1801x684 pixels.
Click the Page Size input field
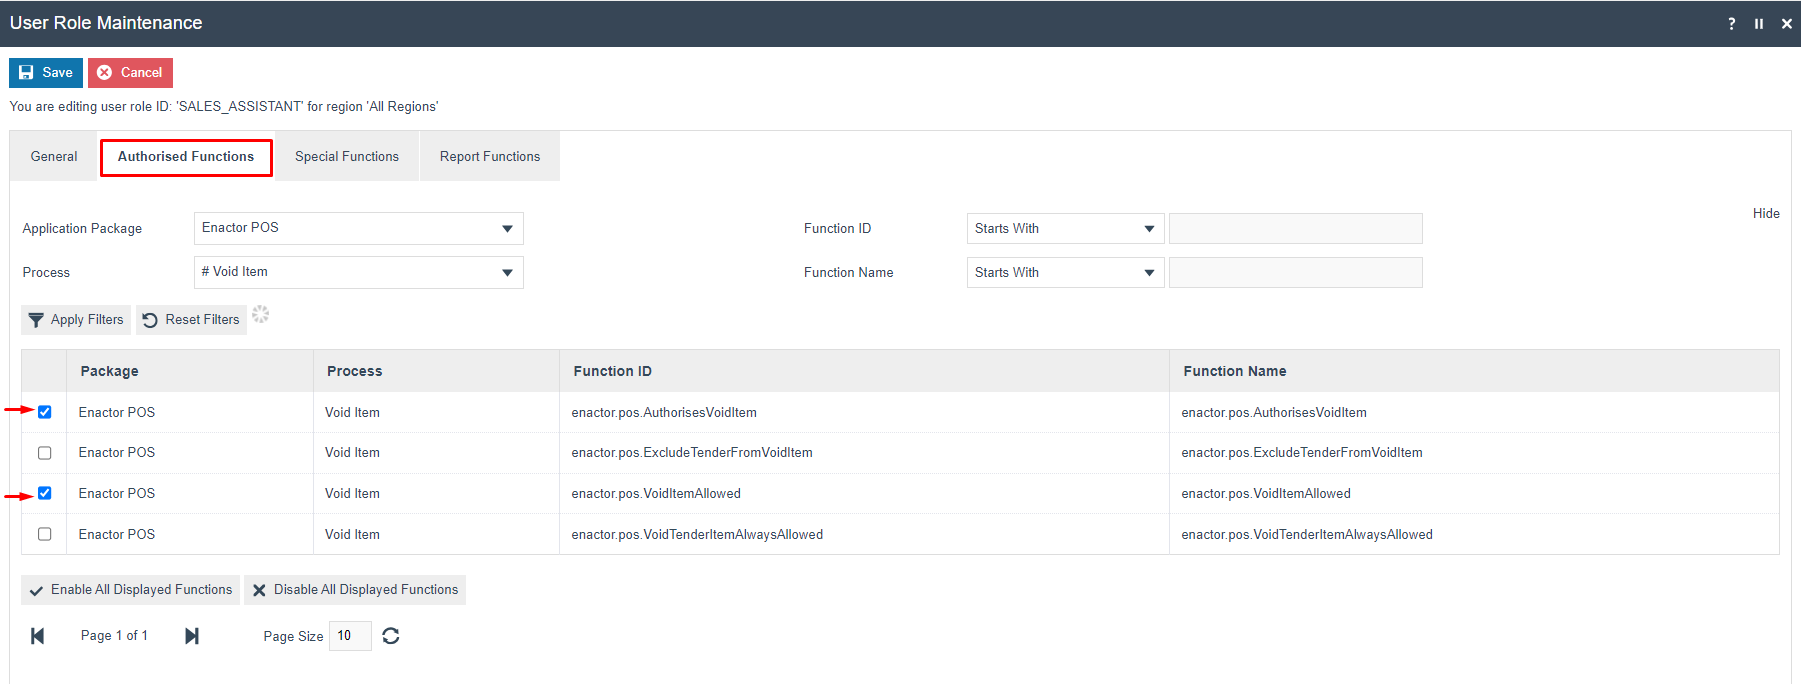[350, 636]
